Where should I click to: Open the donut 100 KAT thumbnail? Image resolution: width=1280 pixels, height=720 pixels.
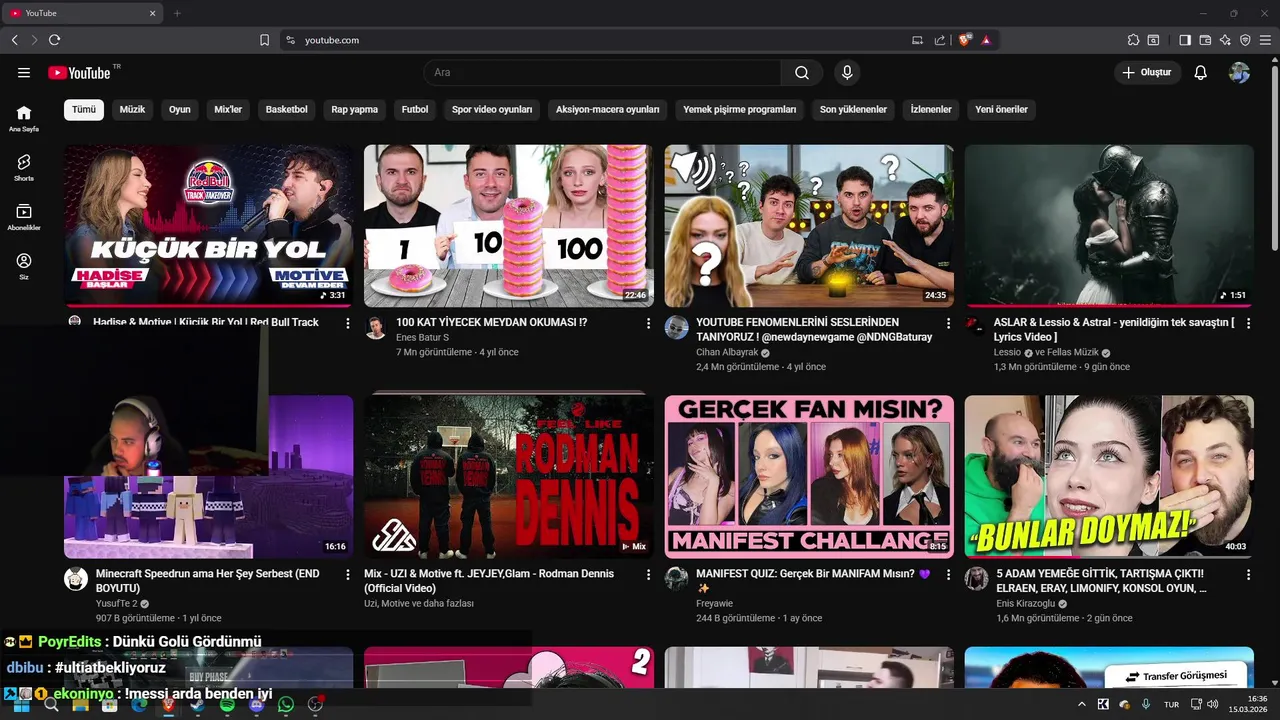coord(508,226)
